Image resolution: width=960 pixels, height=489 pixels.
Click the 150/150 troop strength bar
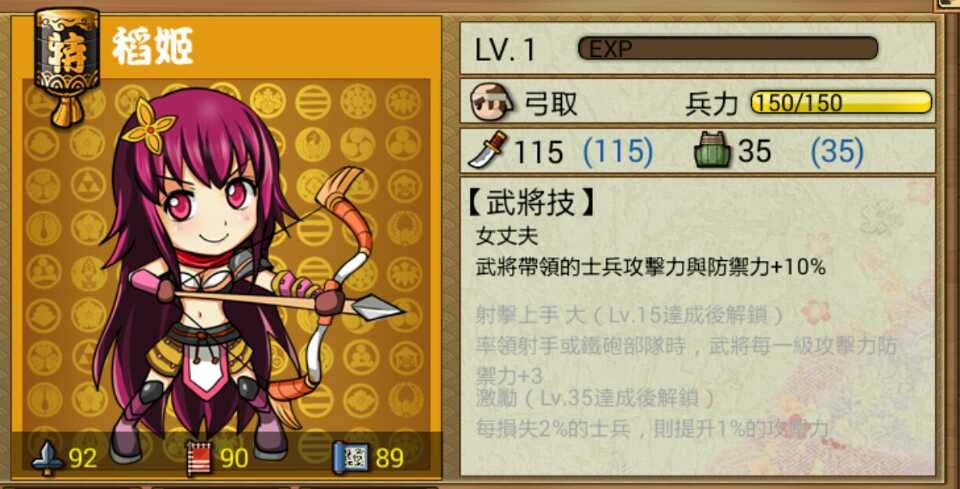click(x=842, y=103)
